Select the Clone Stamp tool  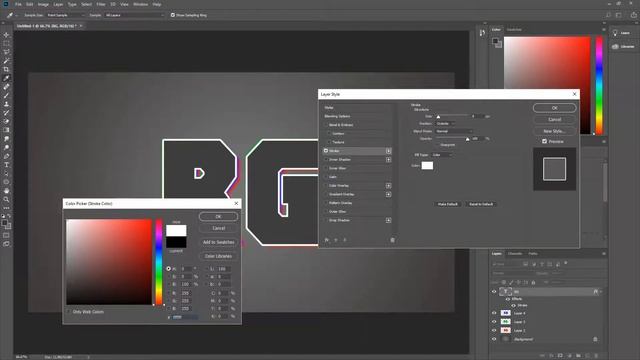pos(7,104)
